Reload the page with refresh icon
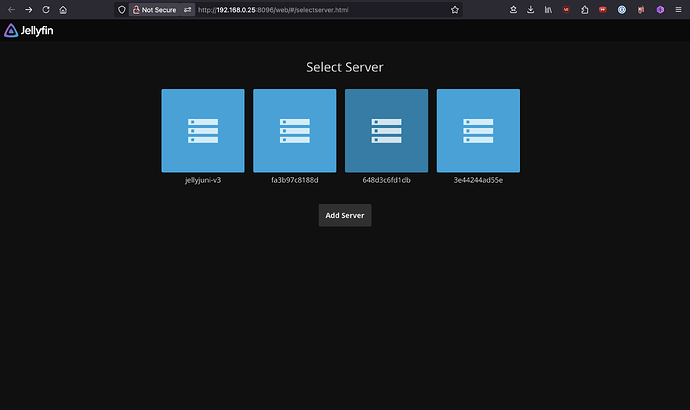Image resolution: width=690 pixels, height=410 pixels. coord(46,10)
